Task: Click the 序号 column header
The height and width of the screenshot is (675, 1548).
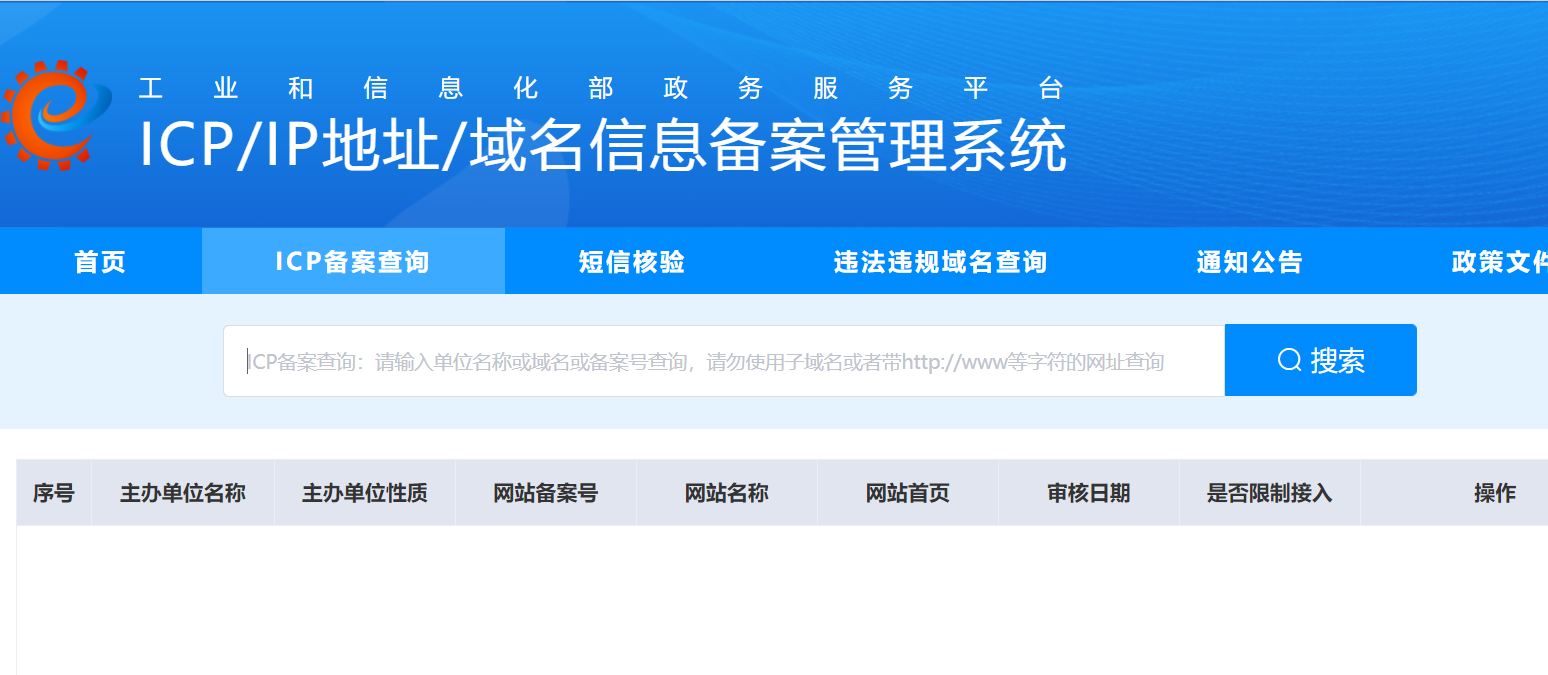Action: click(x=54, y=493)
